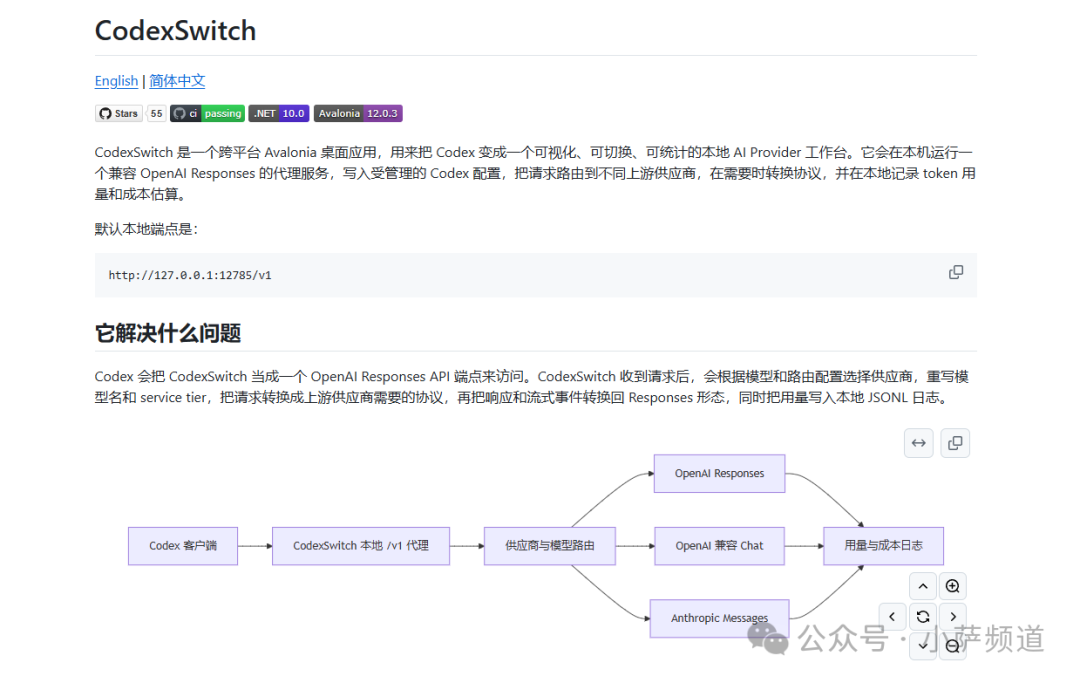Open the star count 55 badge
The image size is (1080, 683).
(x=156, y=114)
